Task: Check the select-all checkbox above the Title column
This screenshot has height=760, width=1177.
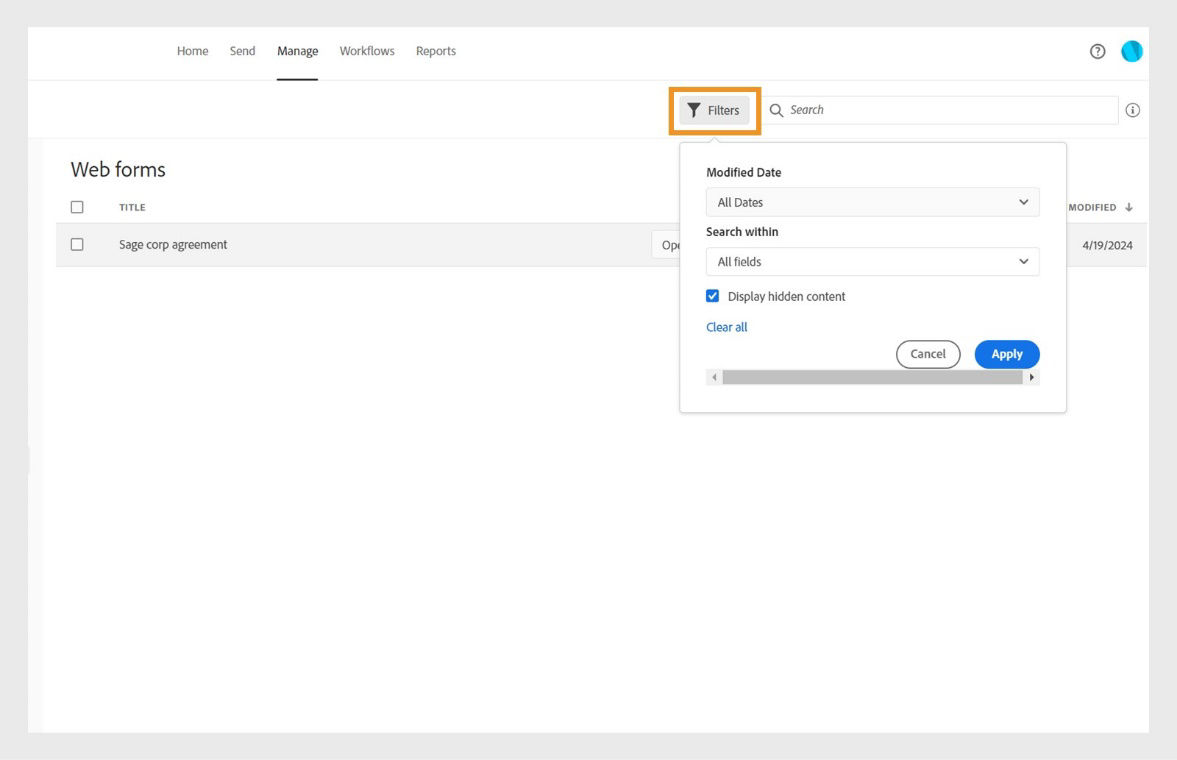Action: point(77,206)
